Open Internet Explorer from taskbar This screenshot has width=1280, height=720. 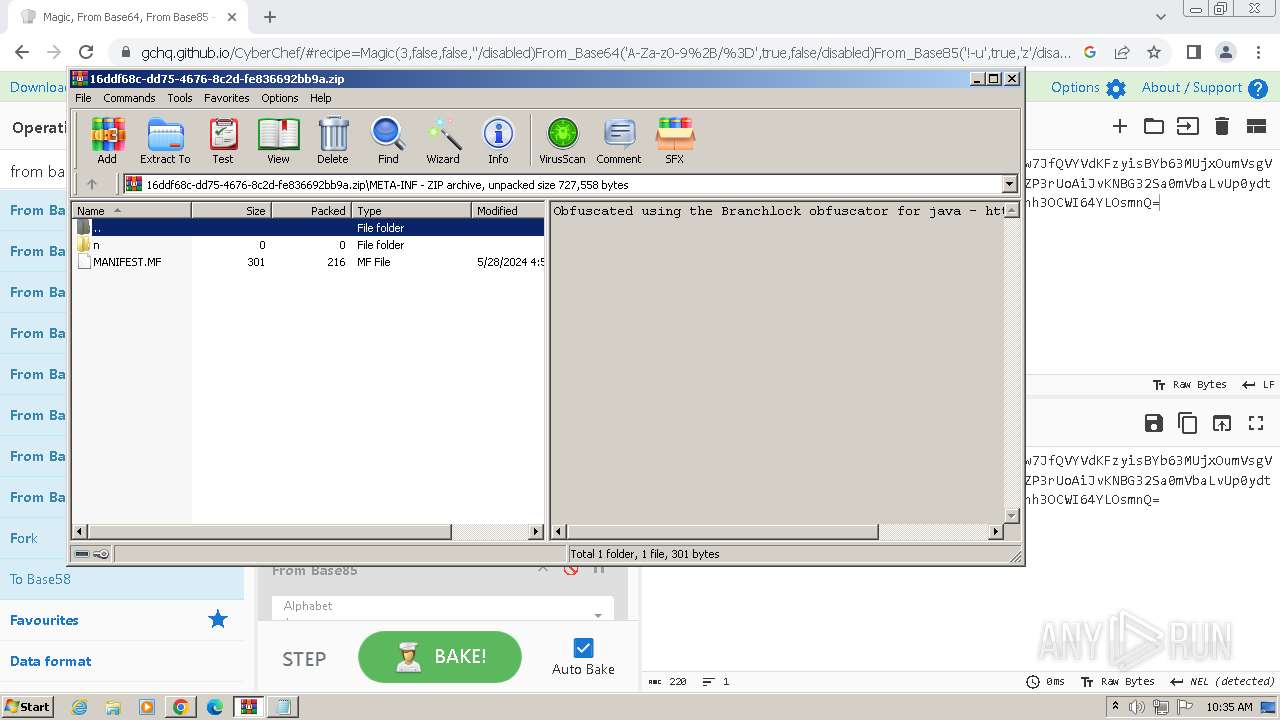79,707
